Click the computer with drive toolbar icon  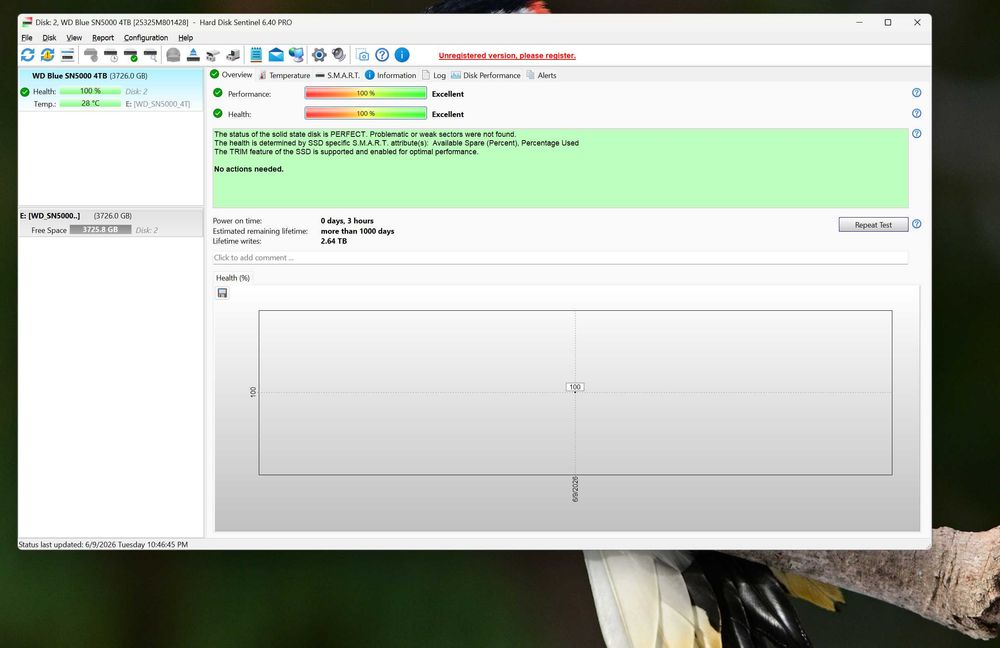tap(233, 55)
